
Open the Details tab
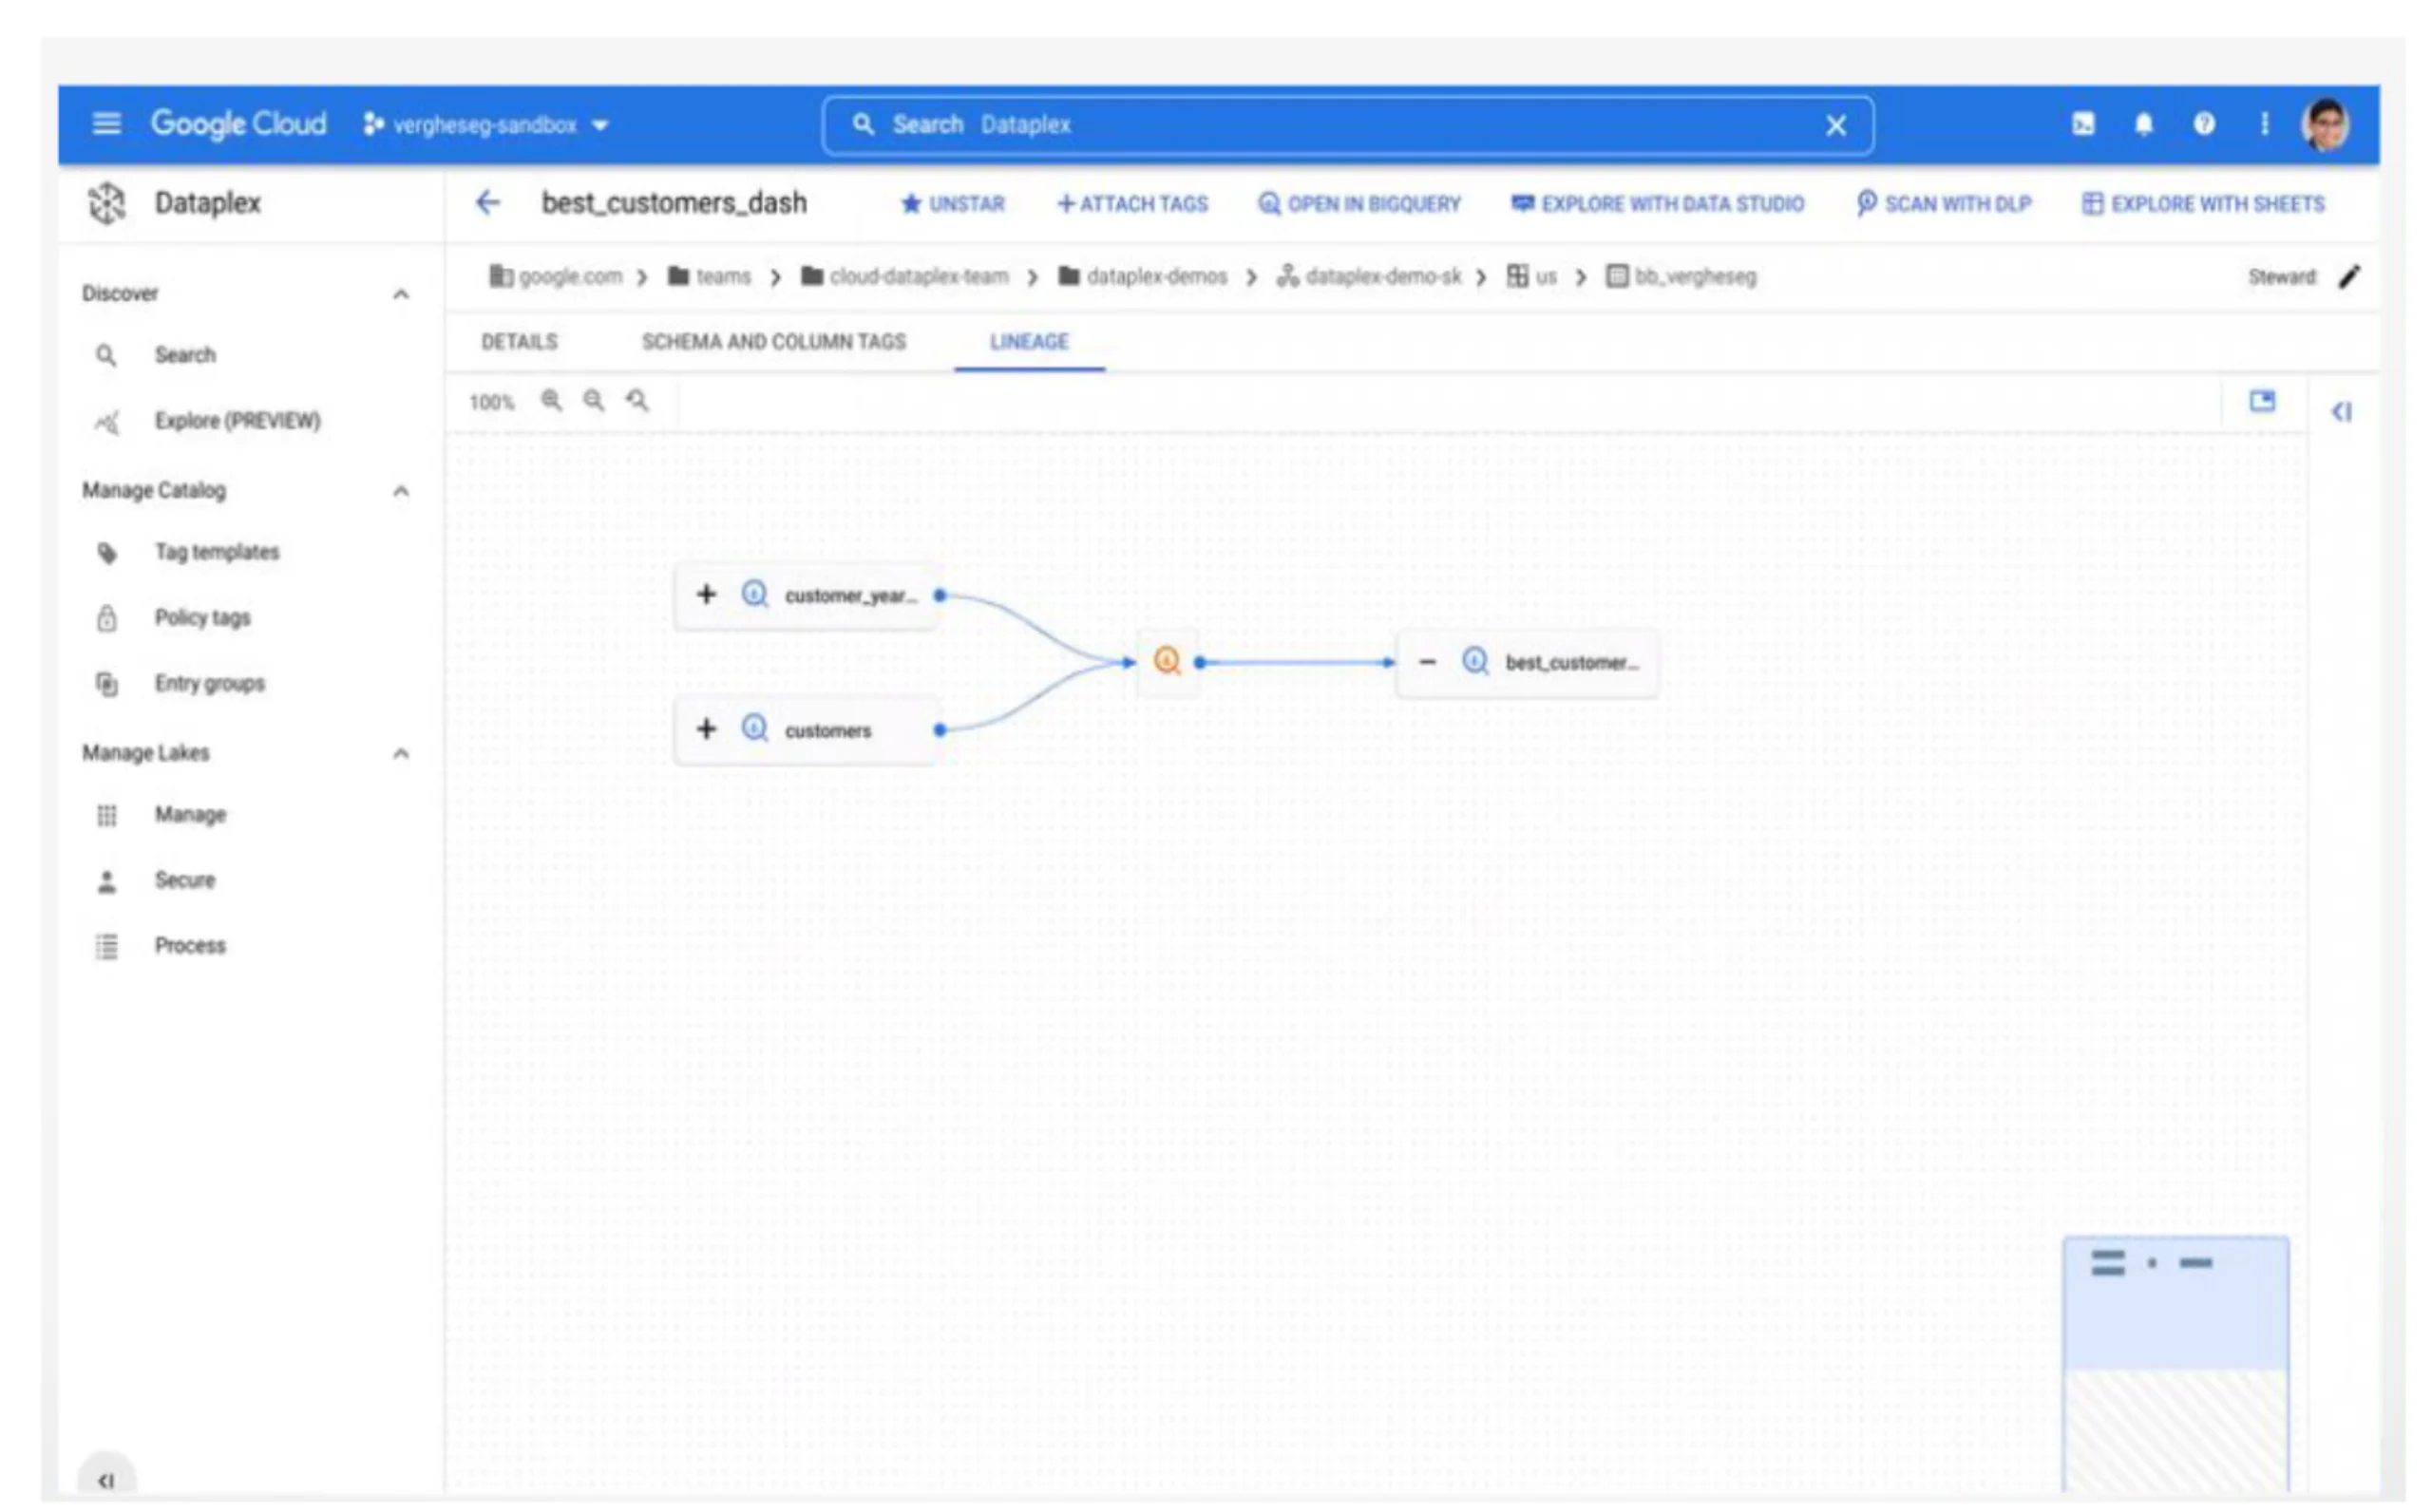tap(519, 342)
